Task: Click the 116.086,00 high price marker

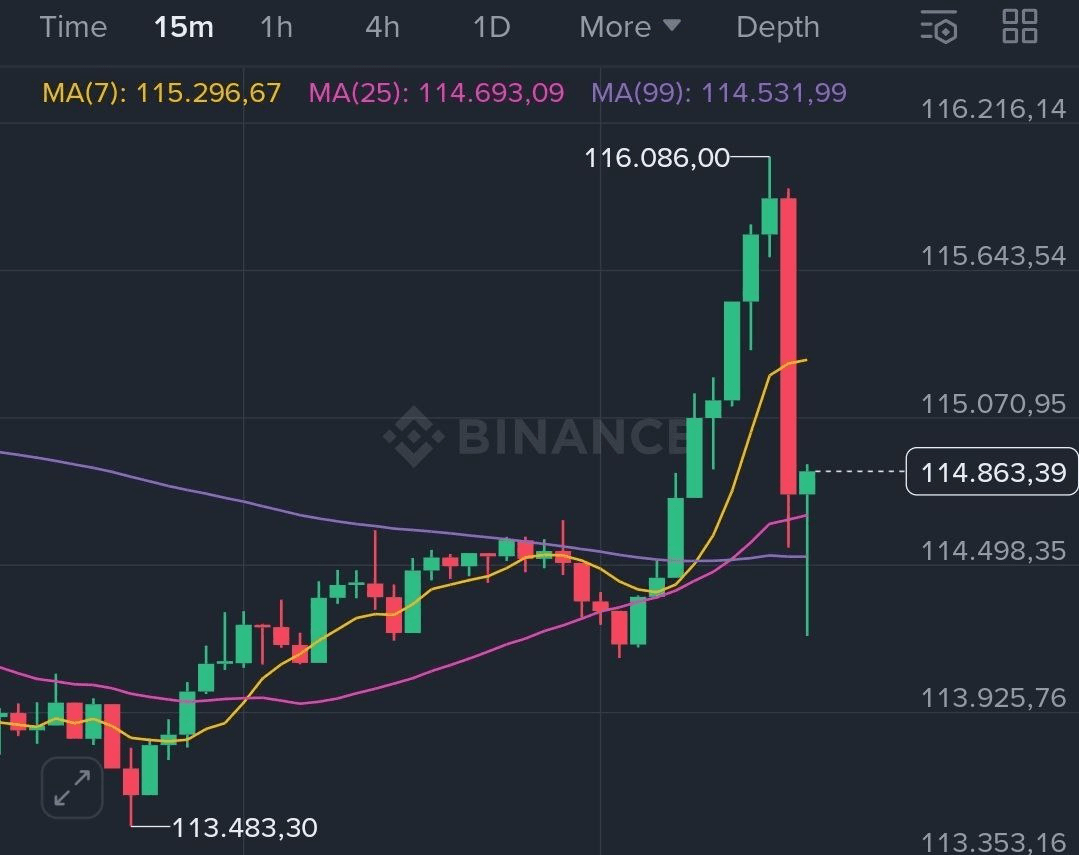Action: point(657,157)
